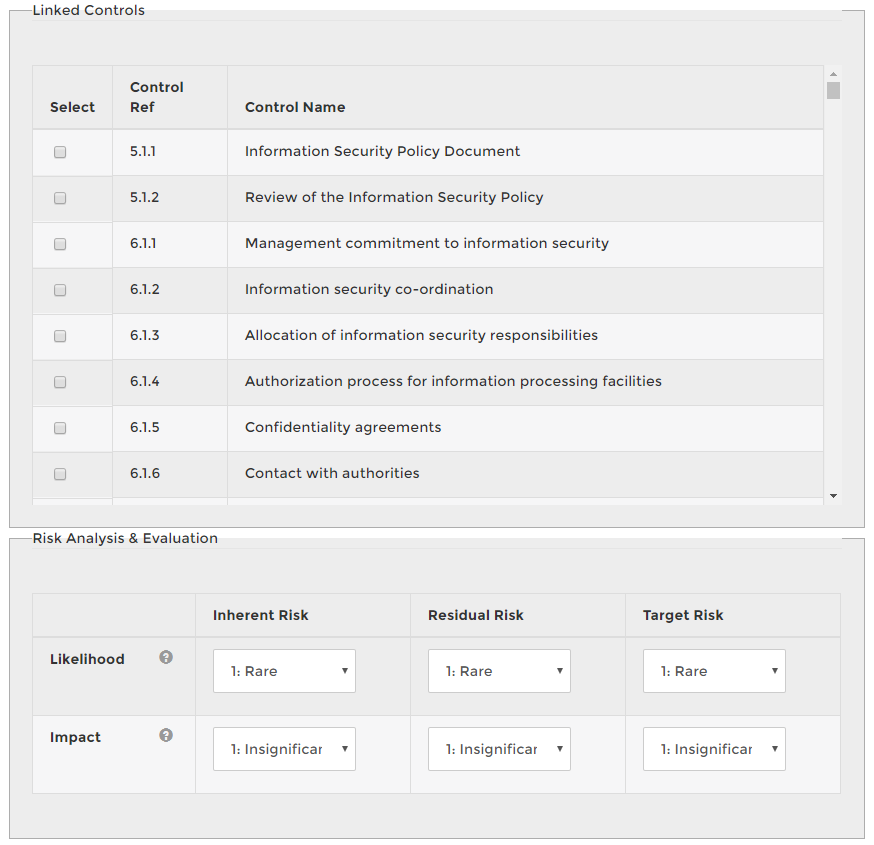The width and height of the screenshot is (874, 845).
Task: Expand Residual Risk Impact dropdown
Action: click(x=499, y=749)
